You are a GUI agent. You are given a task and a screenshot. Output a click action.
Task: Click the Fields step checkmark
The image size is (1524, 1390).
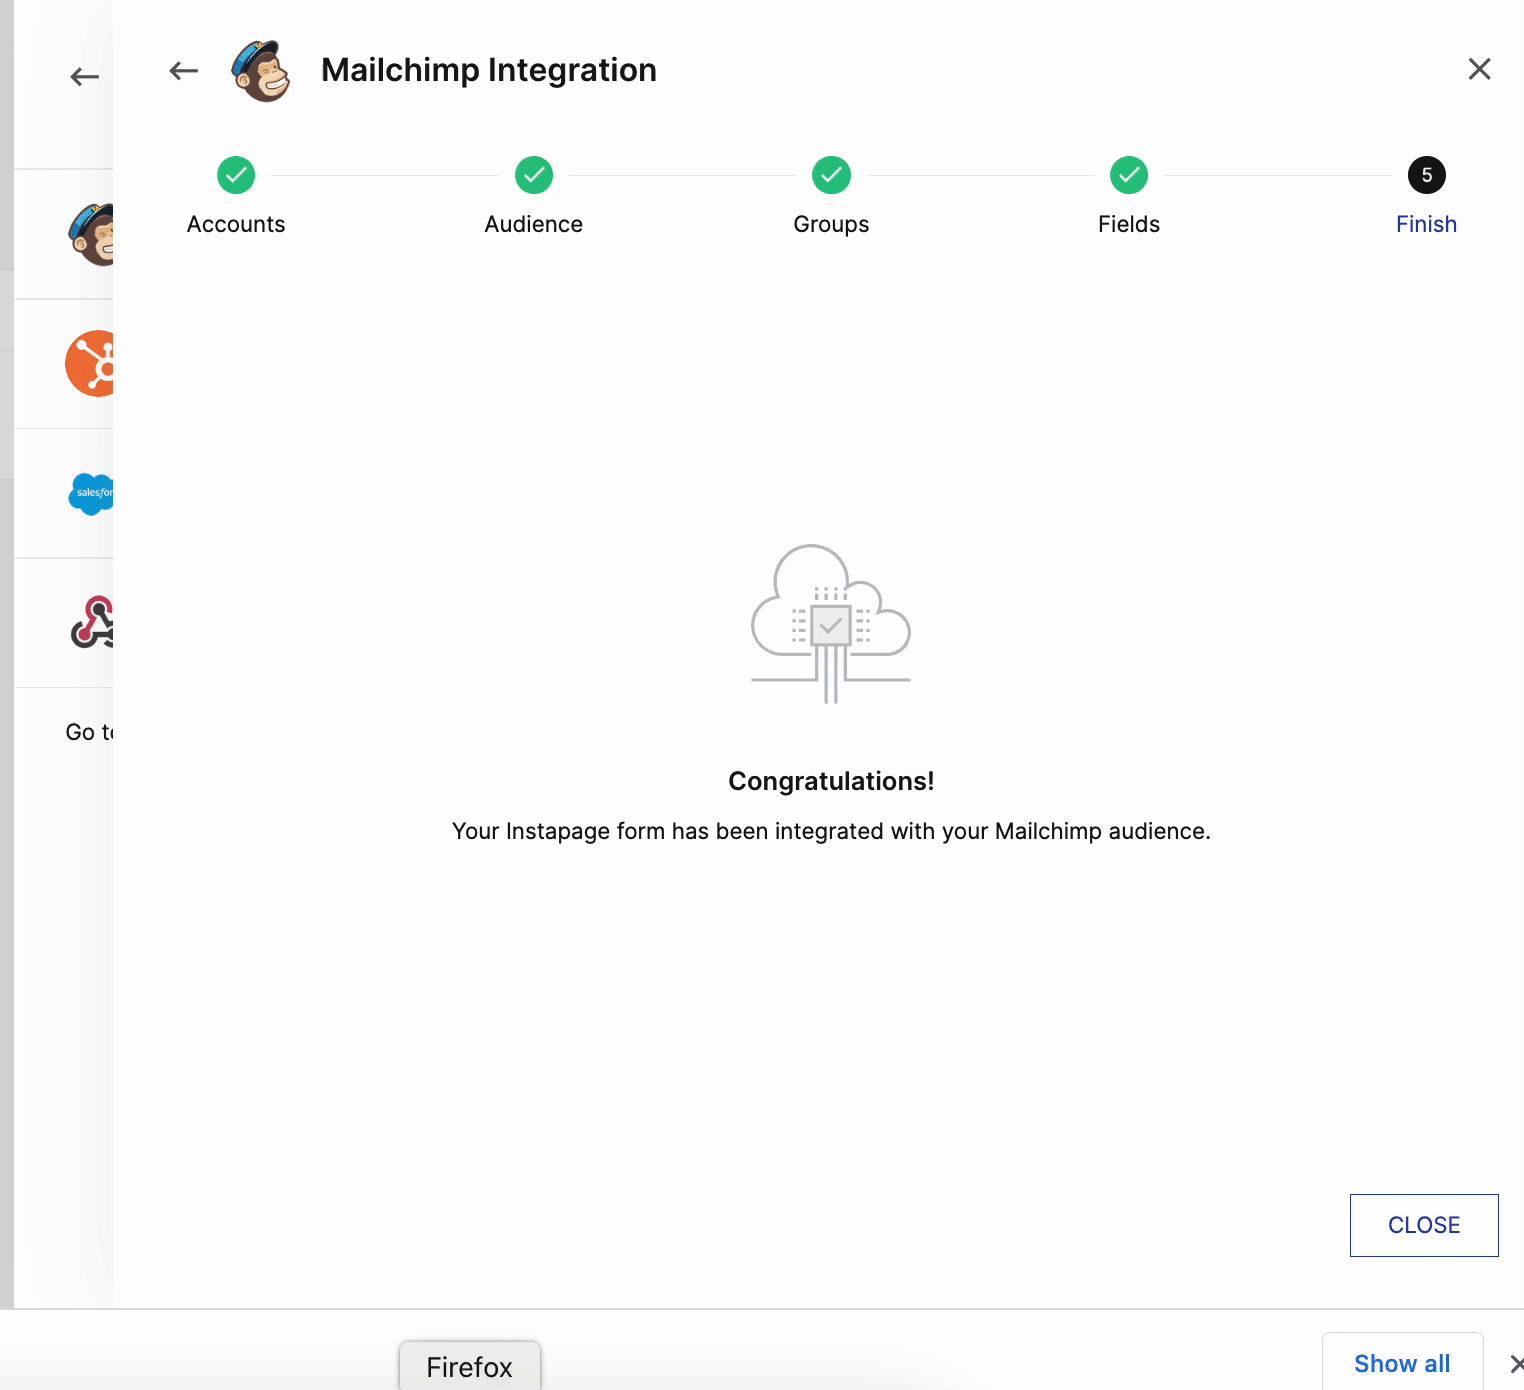(1129, 175)
